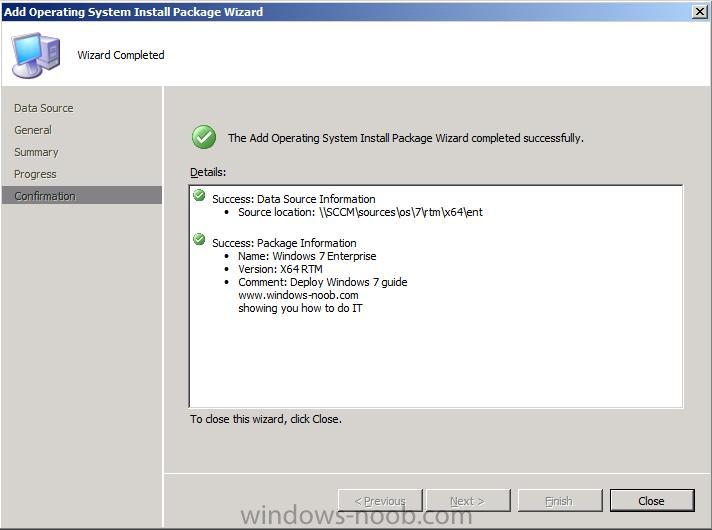Close the wizard via title bar X

700,11
